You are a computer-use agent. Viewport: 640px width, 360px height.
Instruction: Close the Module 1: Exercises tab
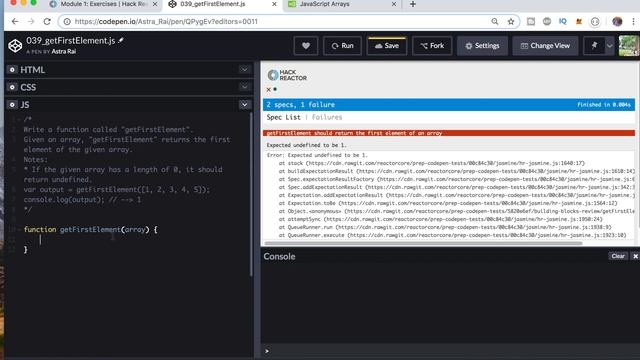(155, 4)
